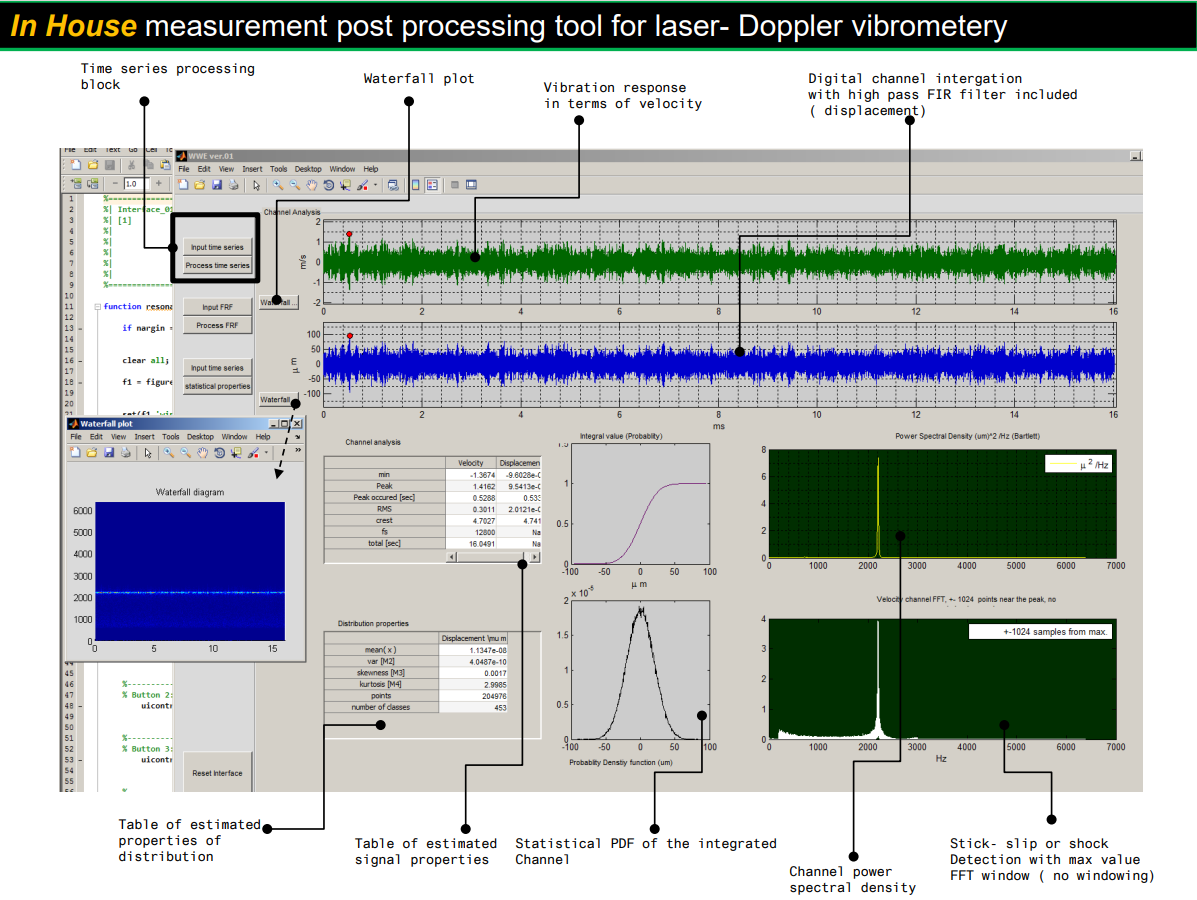
Task: Collapse function code fold at line 11
Action: (98, 307)
